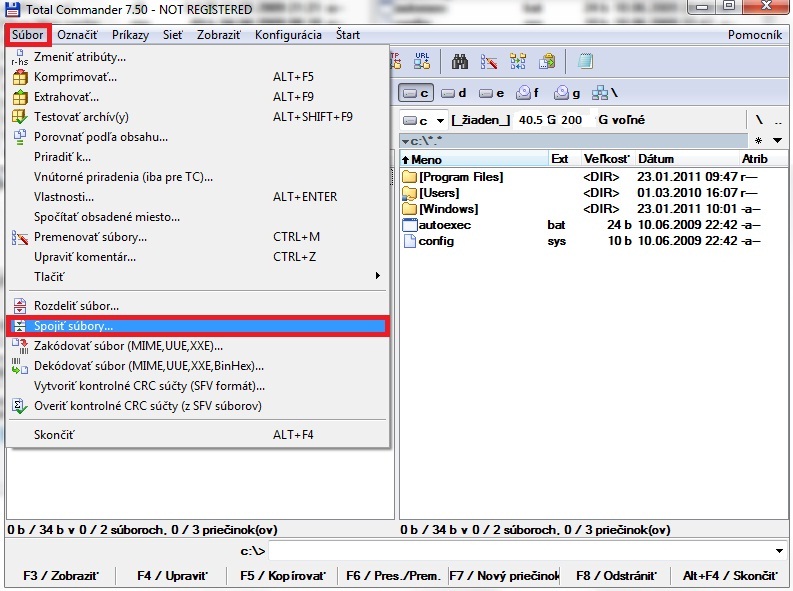Image resolution: width=793 pixels, height=591 pixels.
Task: Click Overiť kontrolné CRC súčty entry
Action: (x=197, y=406)
